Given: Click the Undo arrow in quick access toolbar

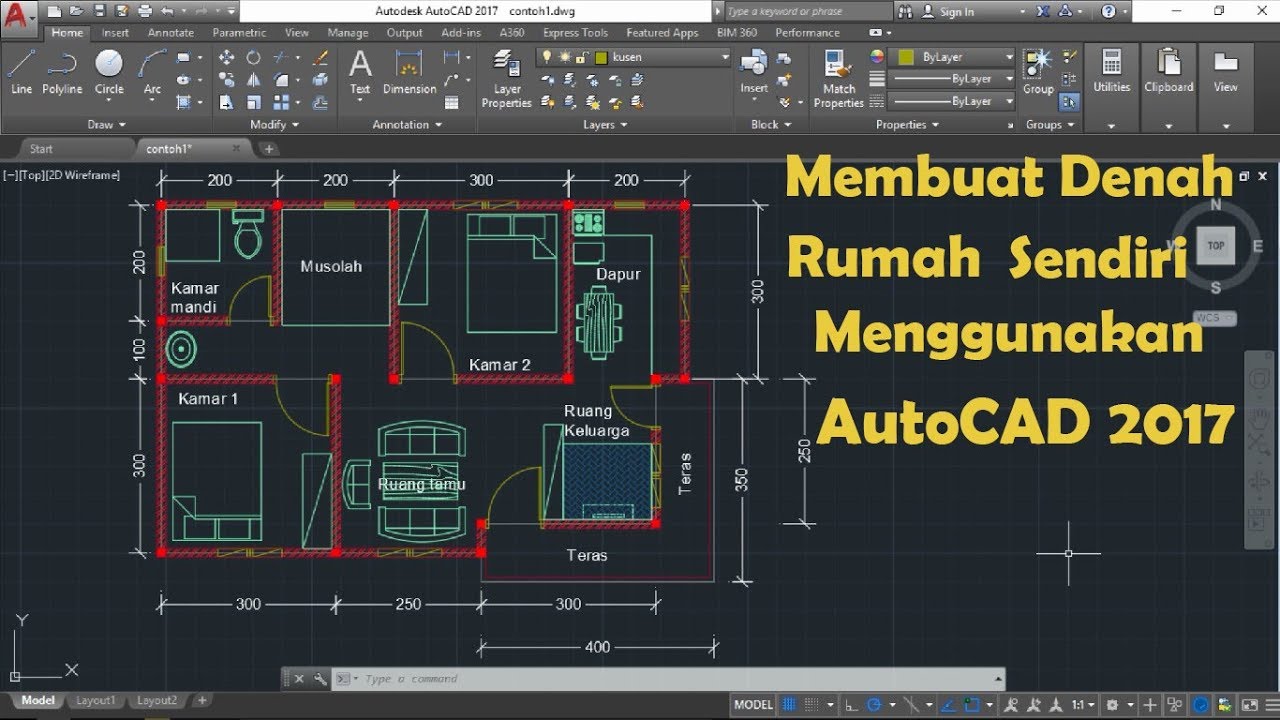Looking at the screenshot, I should [x=168, y=11].
